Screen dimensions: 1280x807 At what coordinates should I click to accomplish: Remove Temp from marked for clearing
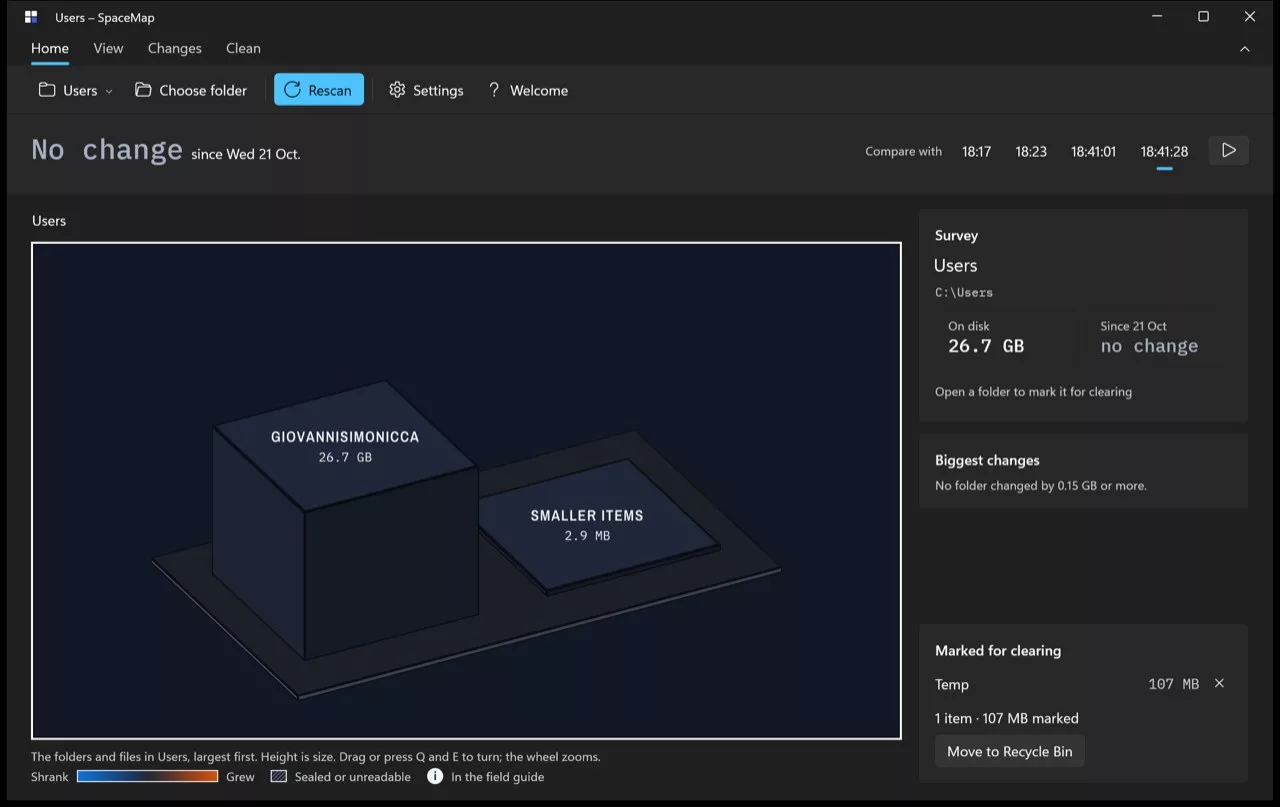coord(1219,684)
